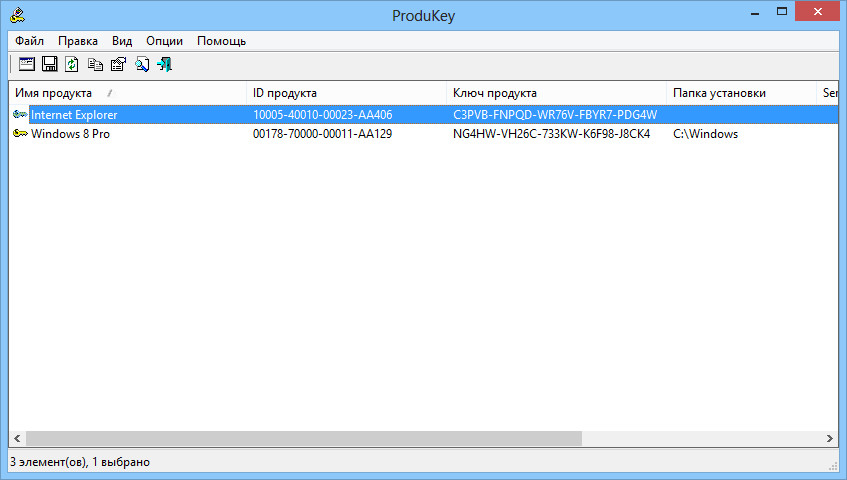Screen dimensions: 847x480
Task: Click the left arrow of the horizontal scrollbar
Action: (x=17, y=438)
